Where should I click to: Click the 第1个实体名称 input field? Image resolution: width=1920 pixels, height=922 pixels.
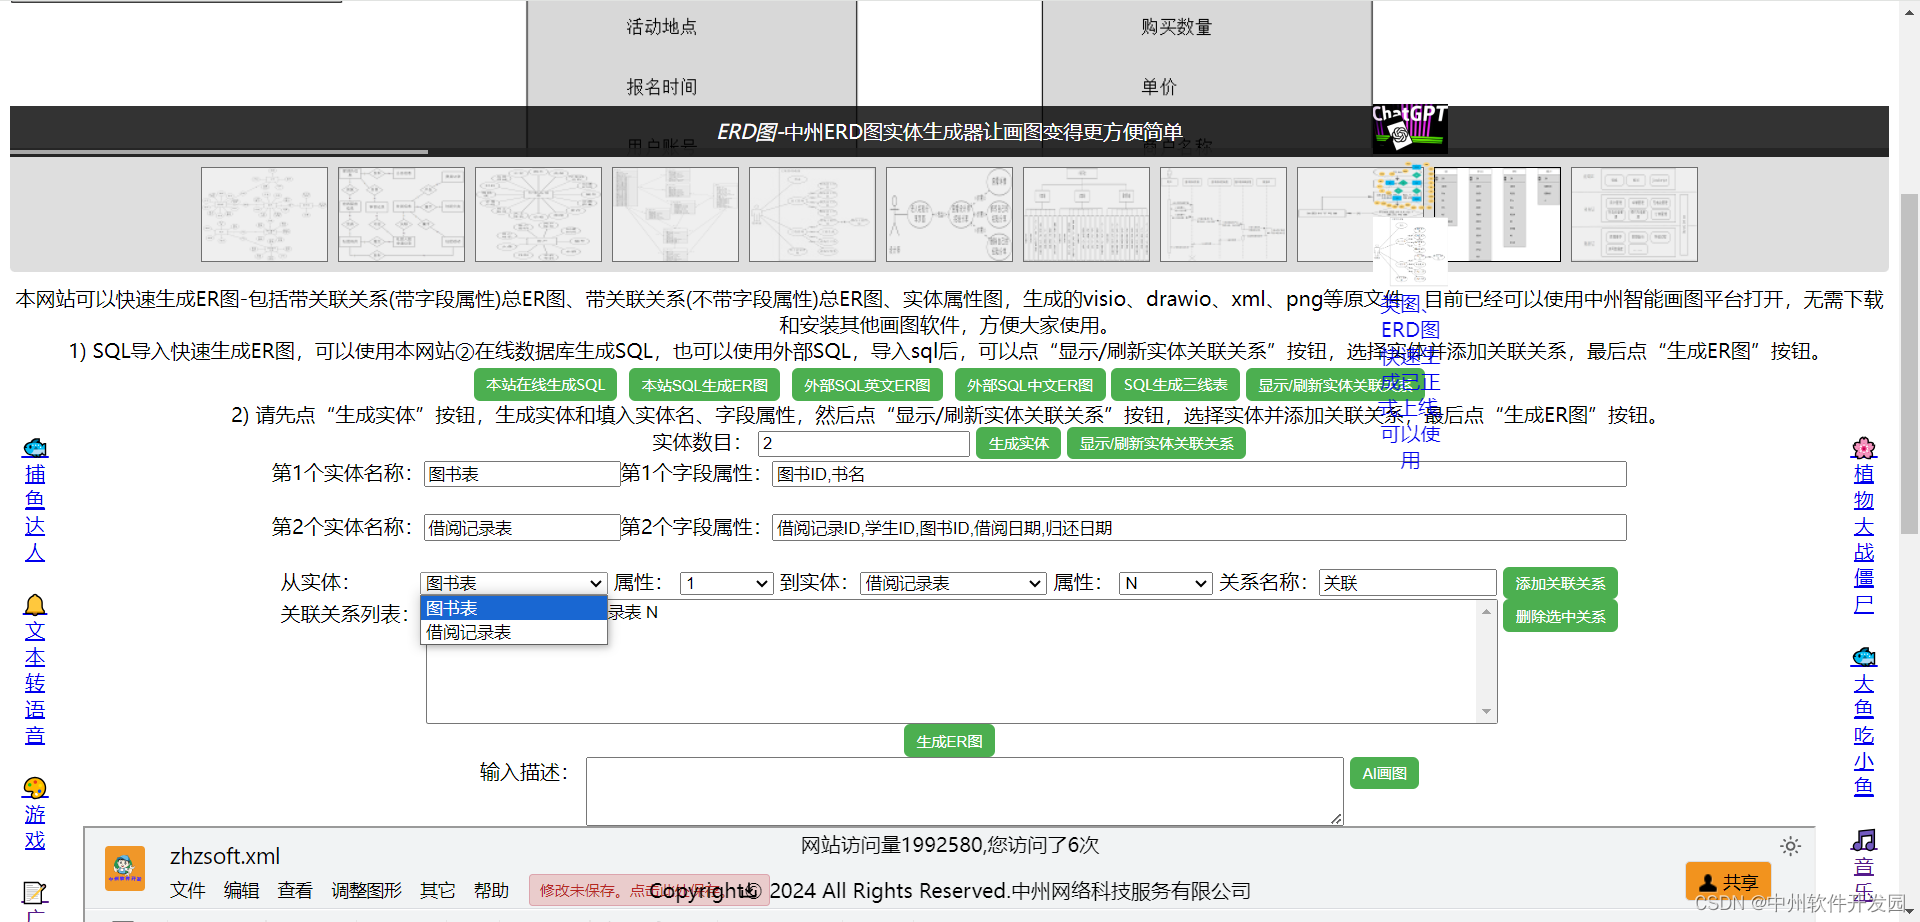522,474
